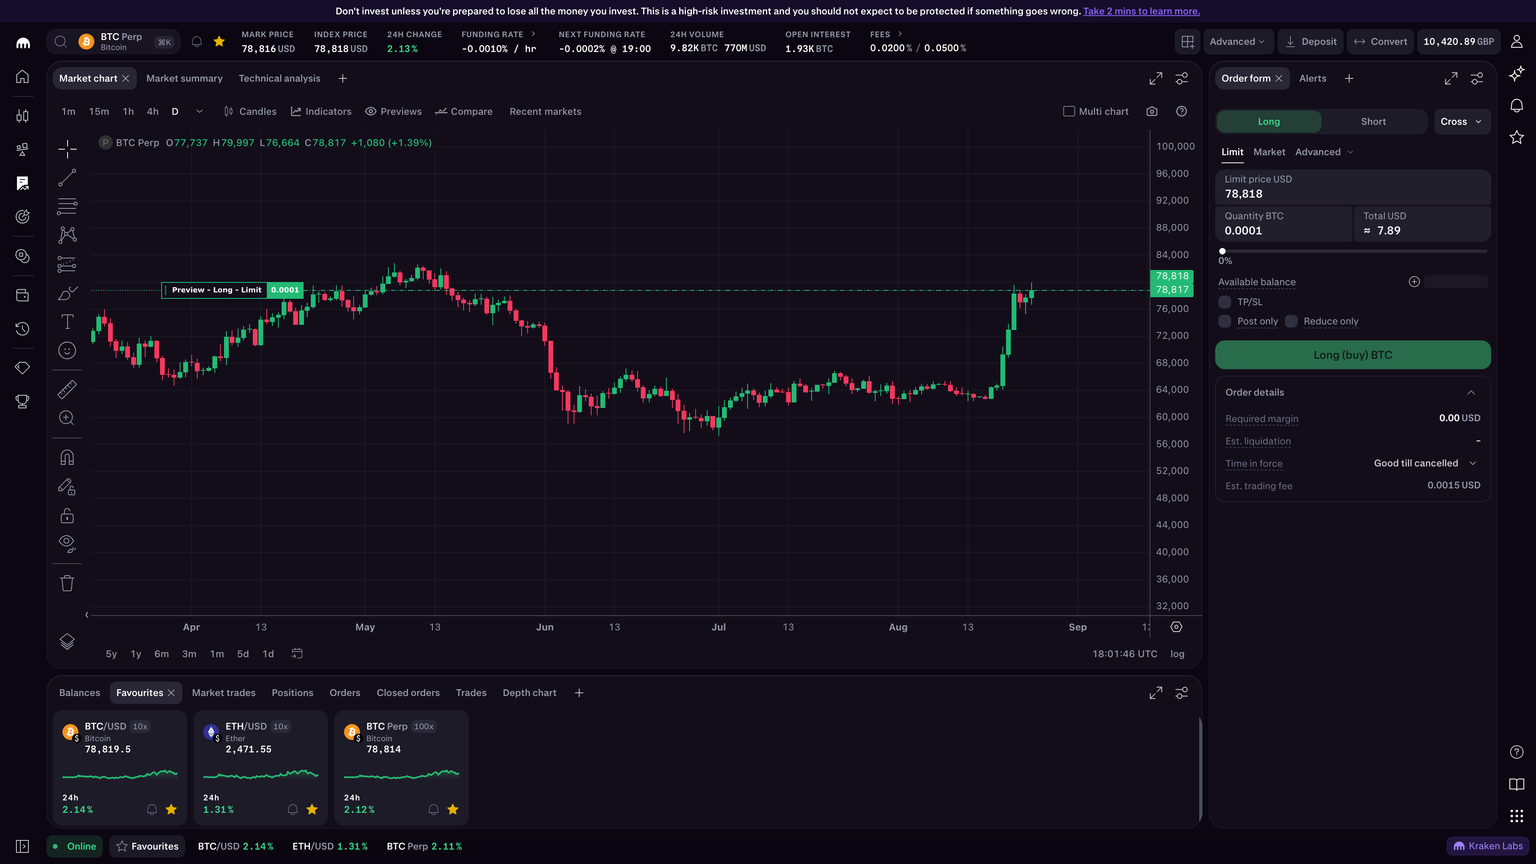
Task: Open the chart settings gear on the time axis
Action: (1176, 627)
